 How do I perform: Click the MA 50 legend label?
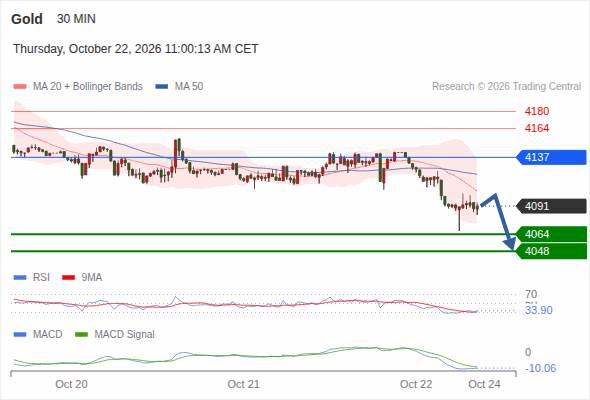tap(189, 87)
